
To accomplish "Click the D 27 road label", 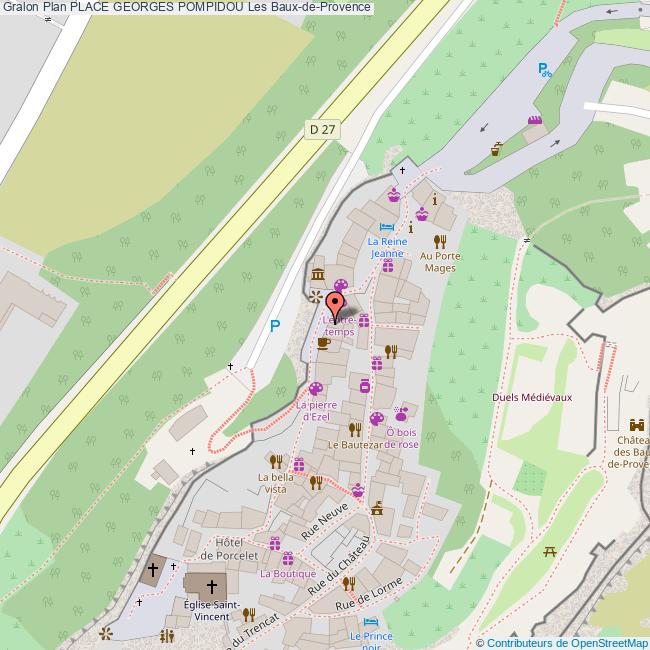I will [x=322, y=128].
